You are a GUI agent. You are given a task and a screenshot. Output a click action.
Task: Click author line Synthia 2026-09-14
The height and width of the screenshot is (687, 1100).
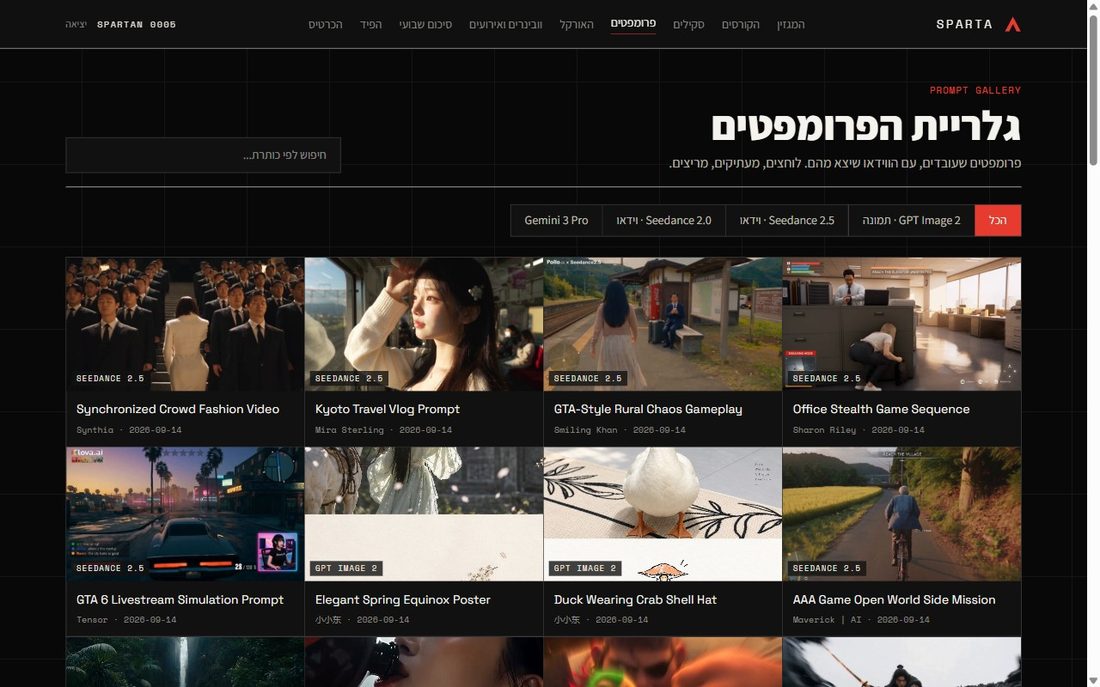coord(128,429)
